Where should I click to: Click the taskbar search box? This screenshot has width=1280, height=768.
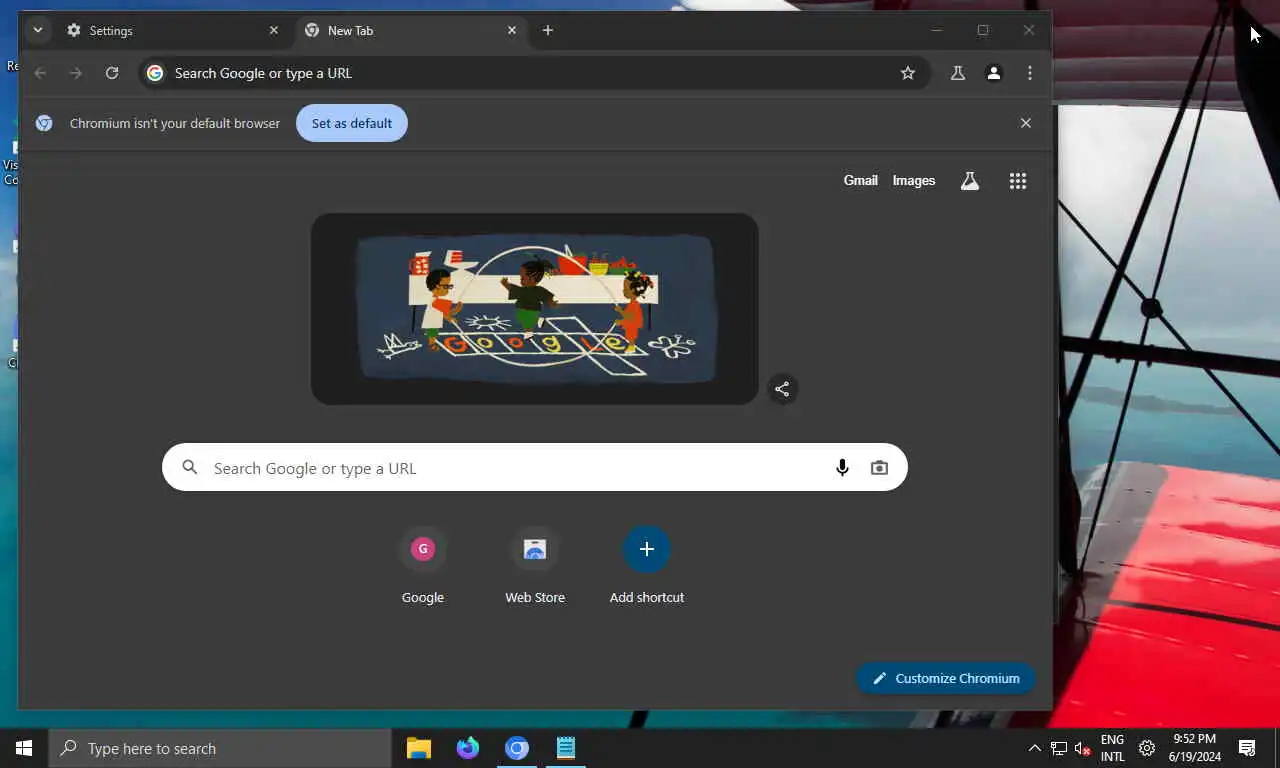(x=220, y=748)
